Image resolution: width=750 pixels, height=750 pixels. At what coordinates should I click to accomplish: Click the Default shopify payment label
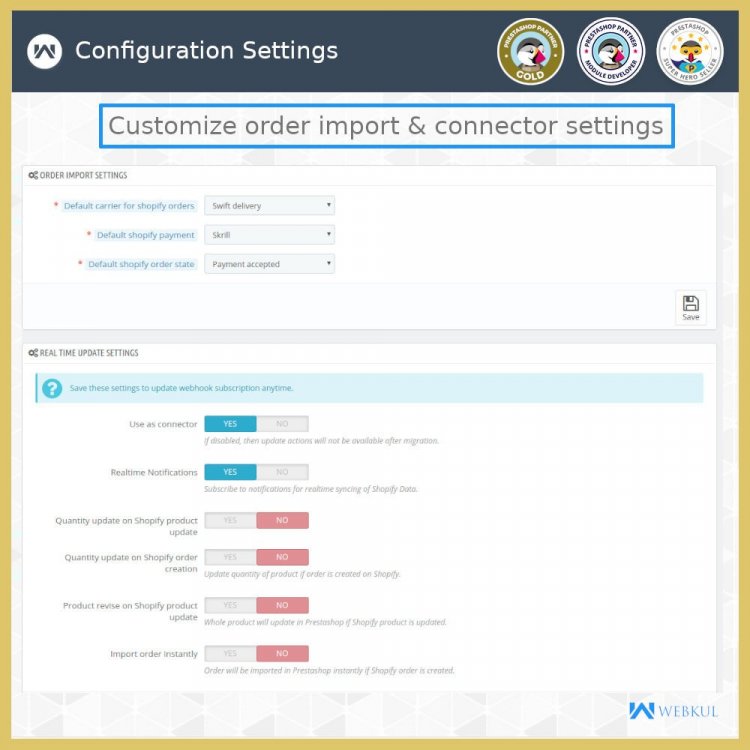[146, 235]
